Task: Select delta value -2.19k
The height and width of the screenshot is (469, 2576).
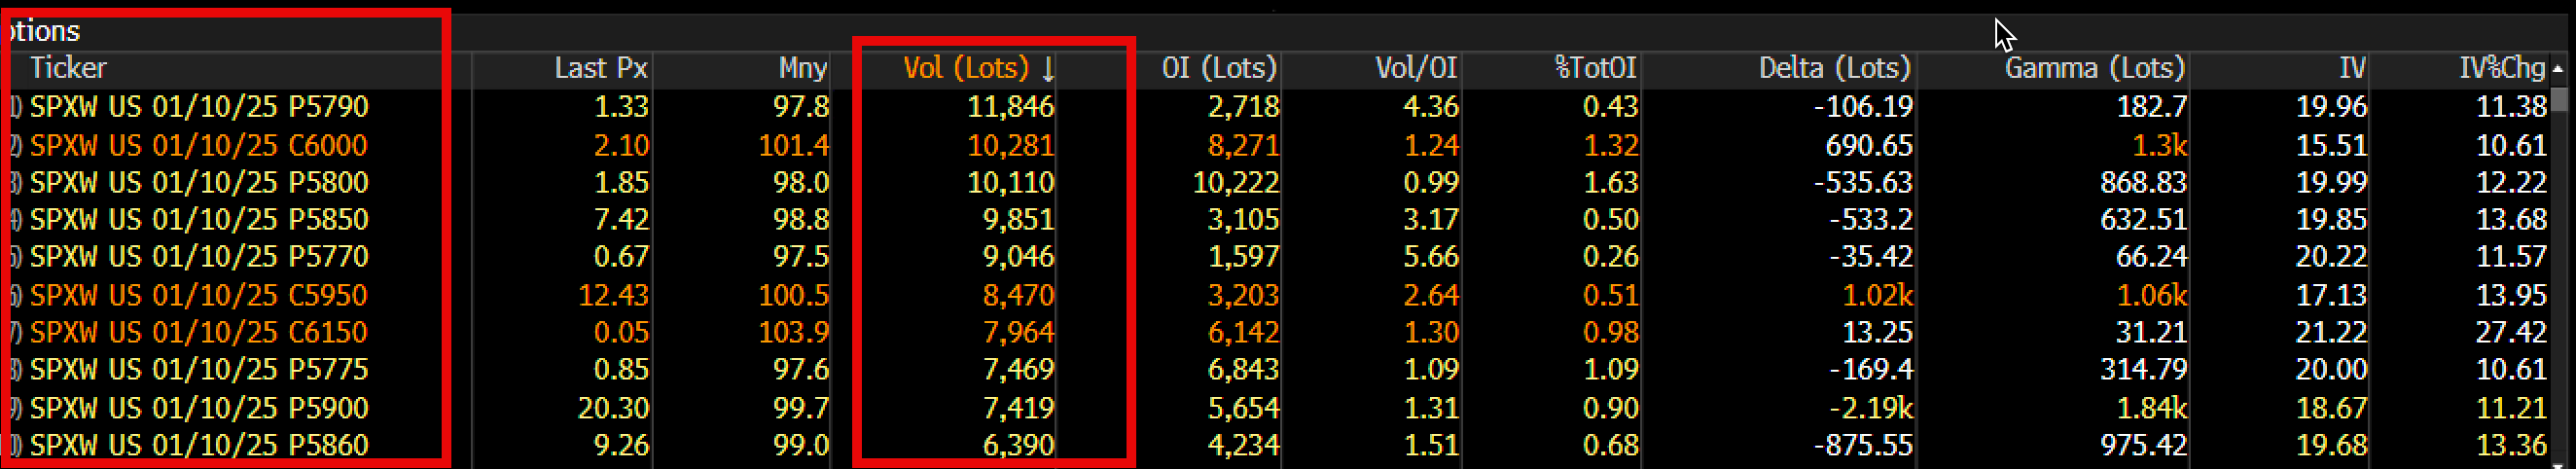Action: coord(1871,408)
